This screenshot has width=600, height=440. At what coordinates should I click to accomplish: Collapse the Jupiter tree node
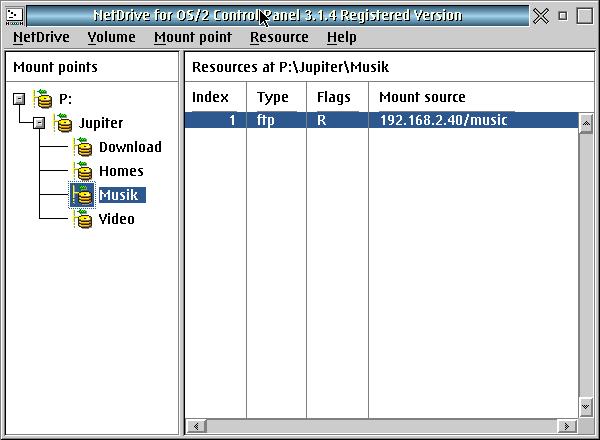(x=39, y=123)
